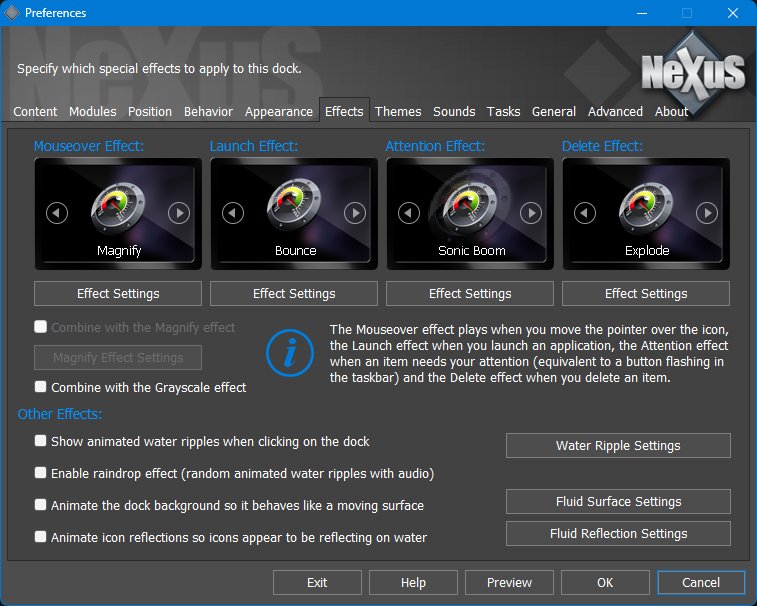Enable animated water ripples when clicking dock
Image resolution: width=757 pixels, height=606 pixels.
tap(41, 441)
